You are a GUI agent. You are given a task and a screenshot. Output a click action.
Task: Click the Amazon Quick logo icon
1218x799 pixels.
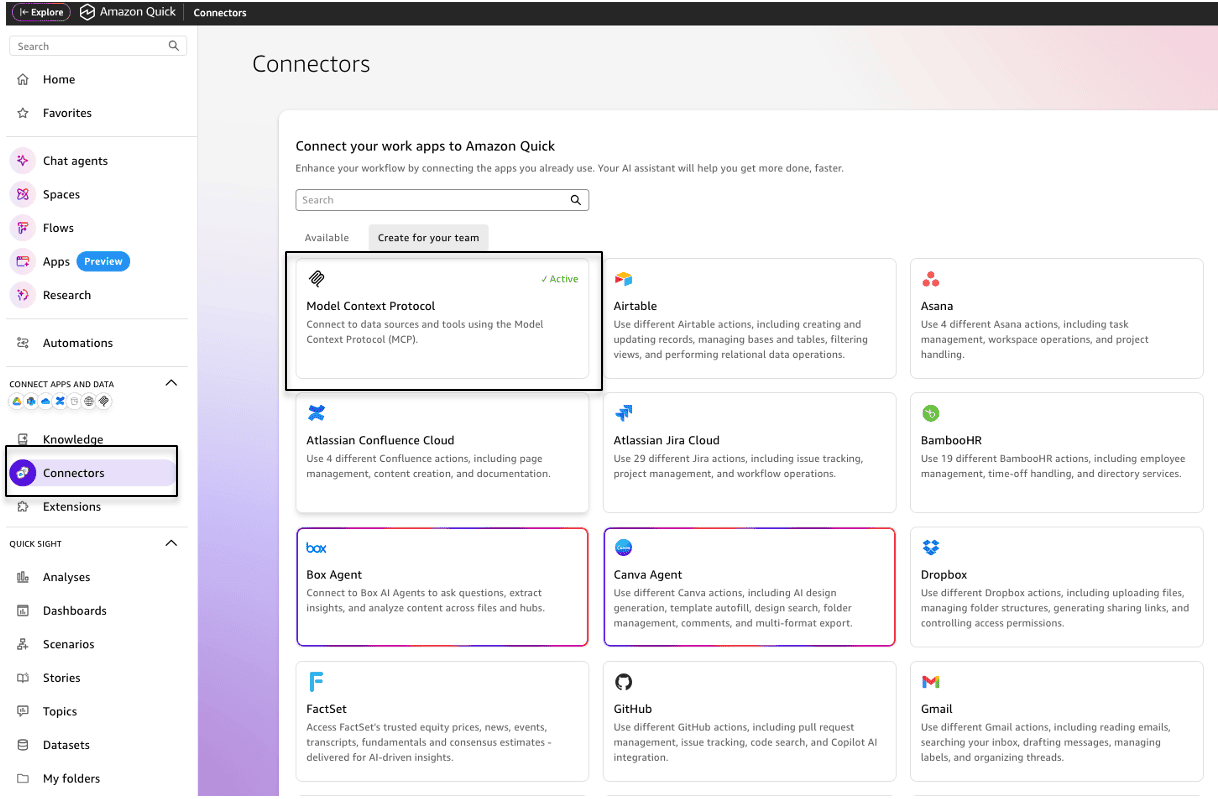[x=87, y=13]
